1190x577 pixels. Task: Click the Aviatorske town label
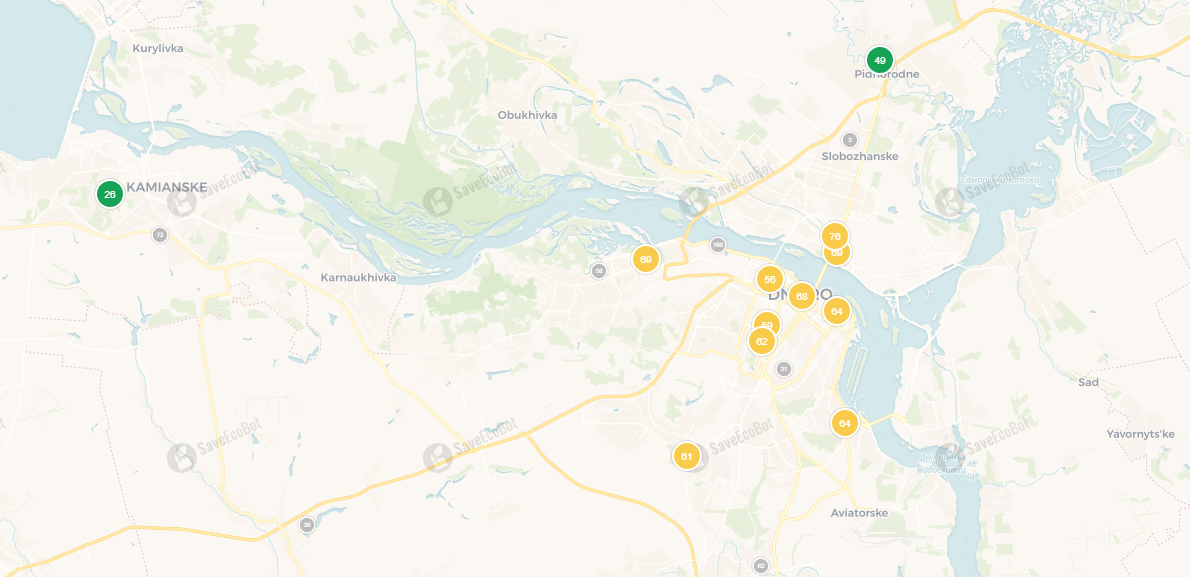click(859, 513)
